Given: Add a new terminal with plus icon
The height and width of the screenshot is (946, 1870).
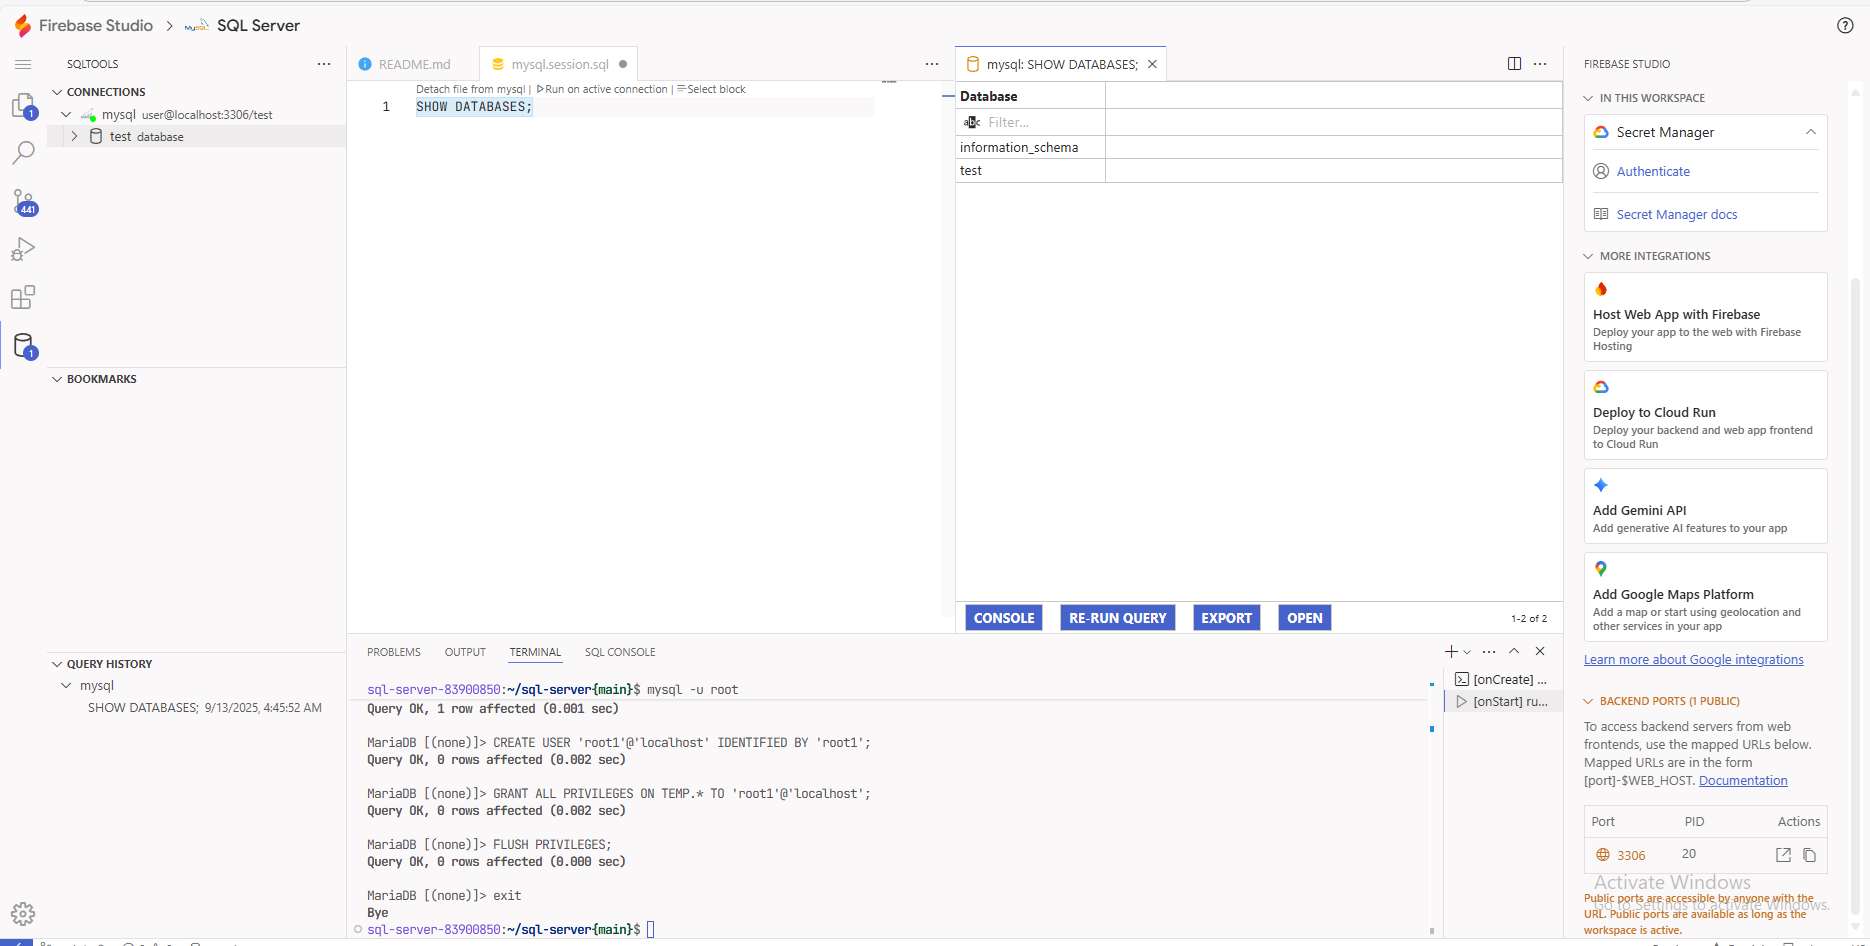Looking at the screenshot, I should [1450, 651].
